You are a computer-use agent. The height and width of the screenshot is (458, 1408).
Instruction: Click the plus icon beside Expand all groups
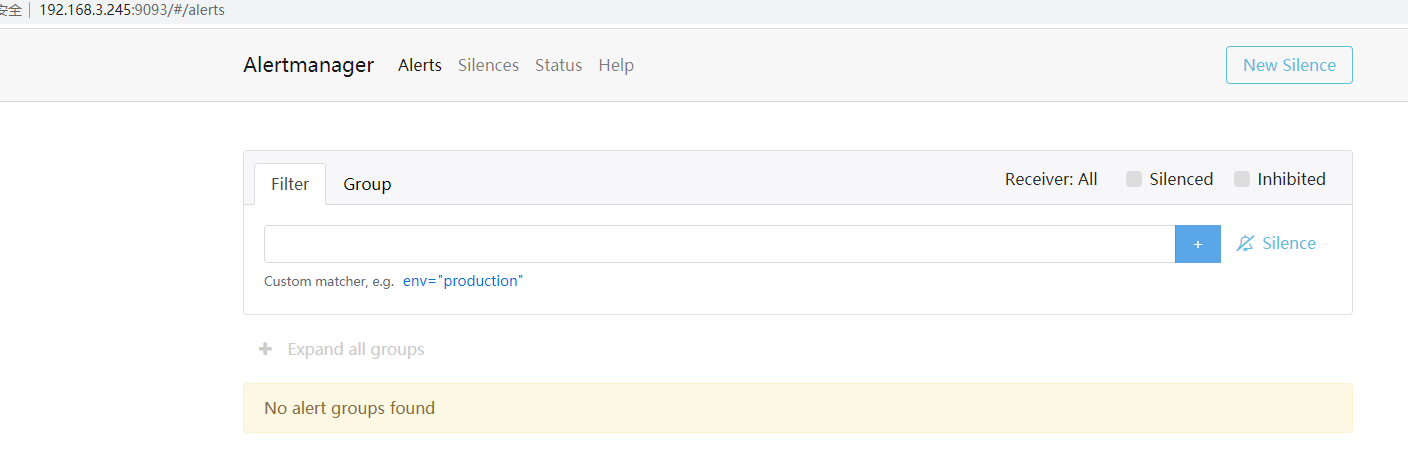tap(265, 349)
